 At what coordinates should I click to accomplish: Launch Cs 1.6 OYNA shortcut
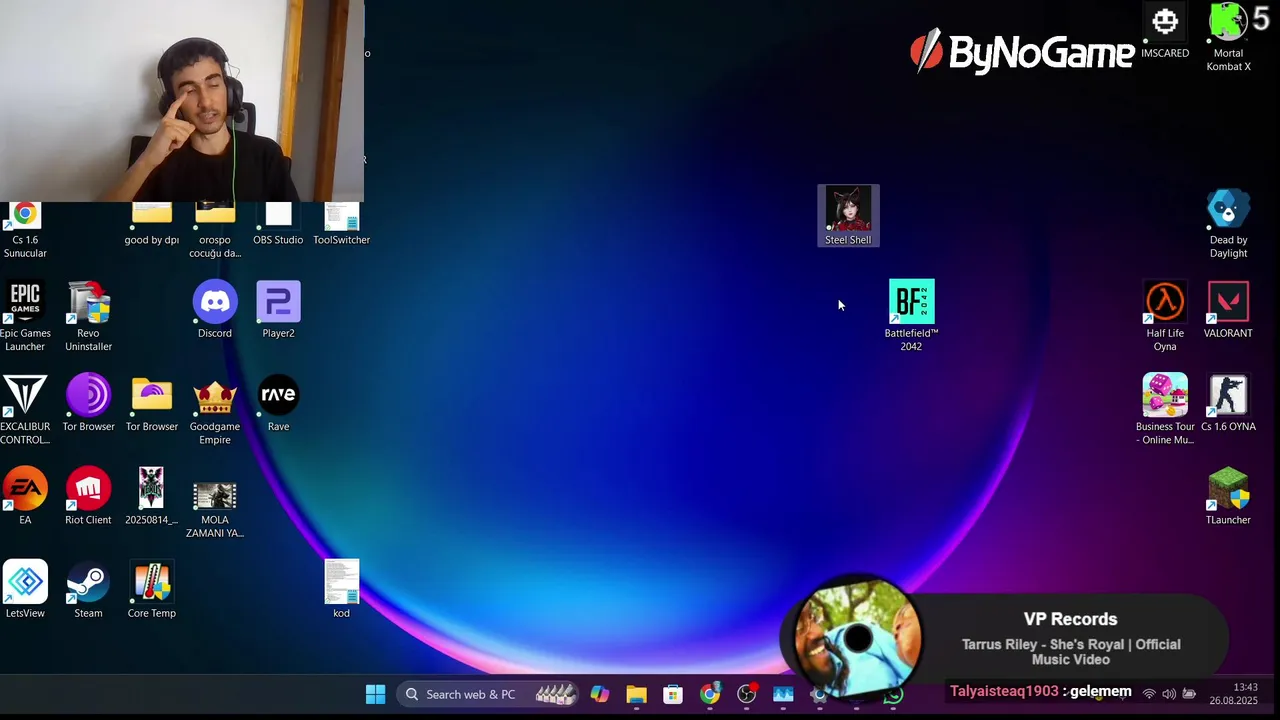pos(1228,403)
